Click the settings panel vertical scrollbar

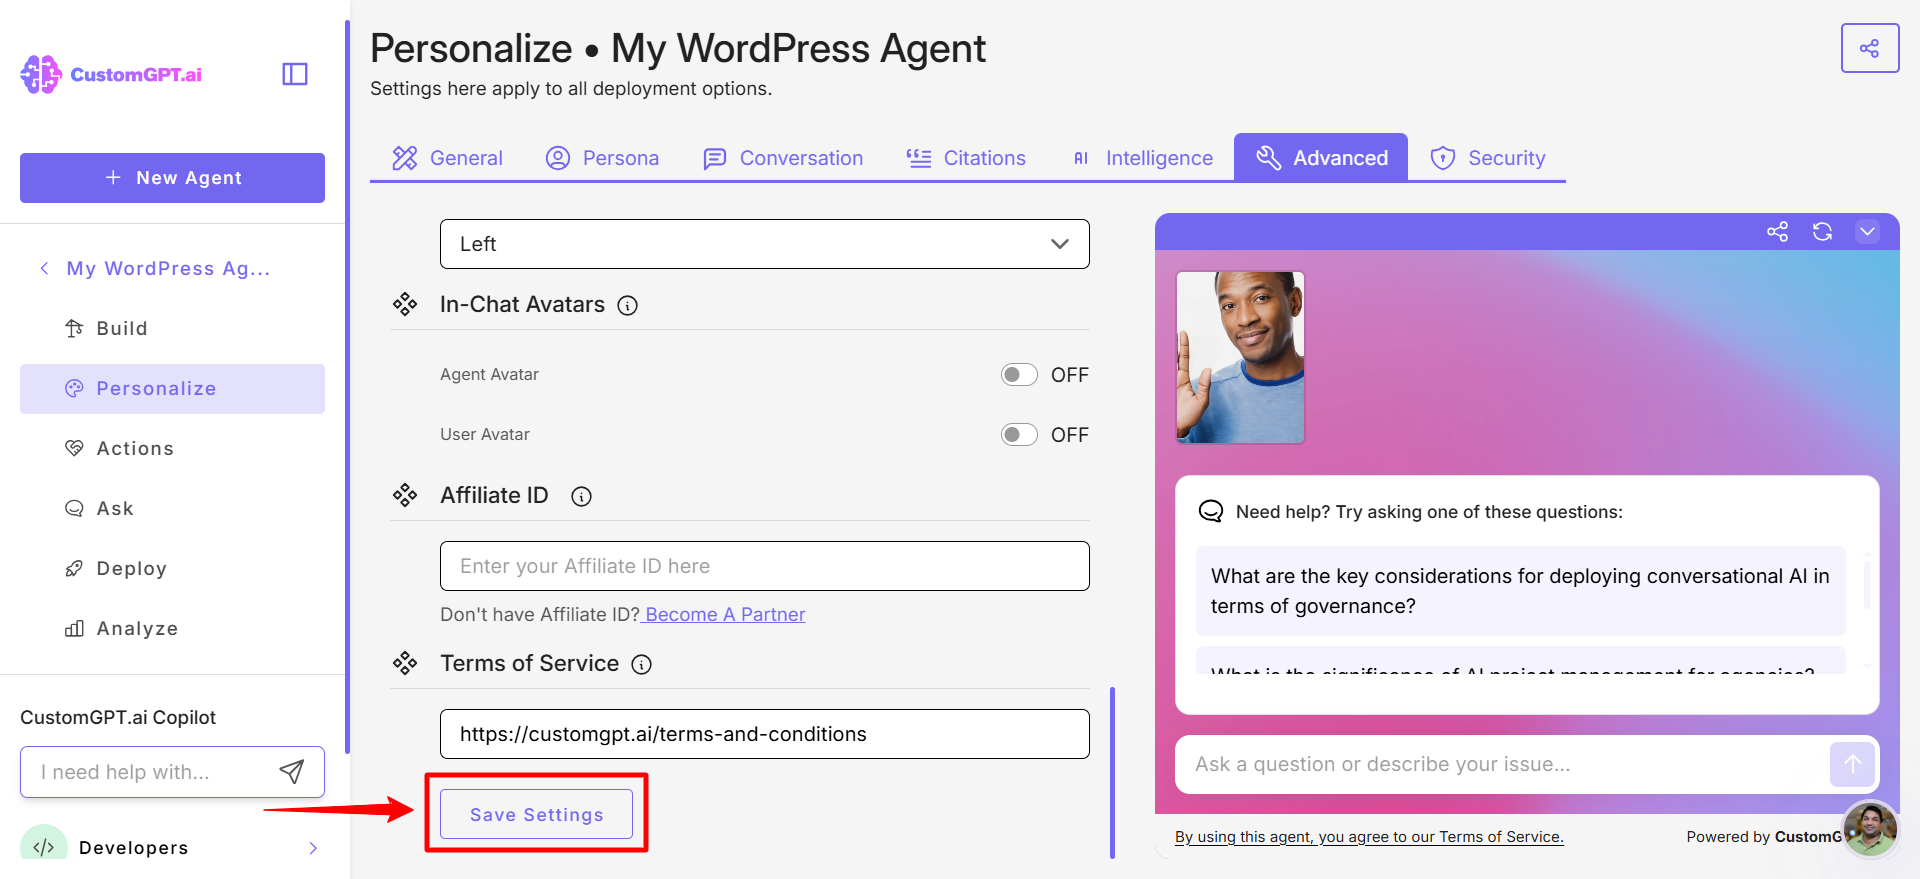pos(1112,772)
